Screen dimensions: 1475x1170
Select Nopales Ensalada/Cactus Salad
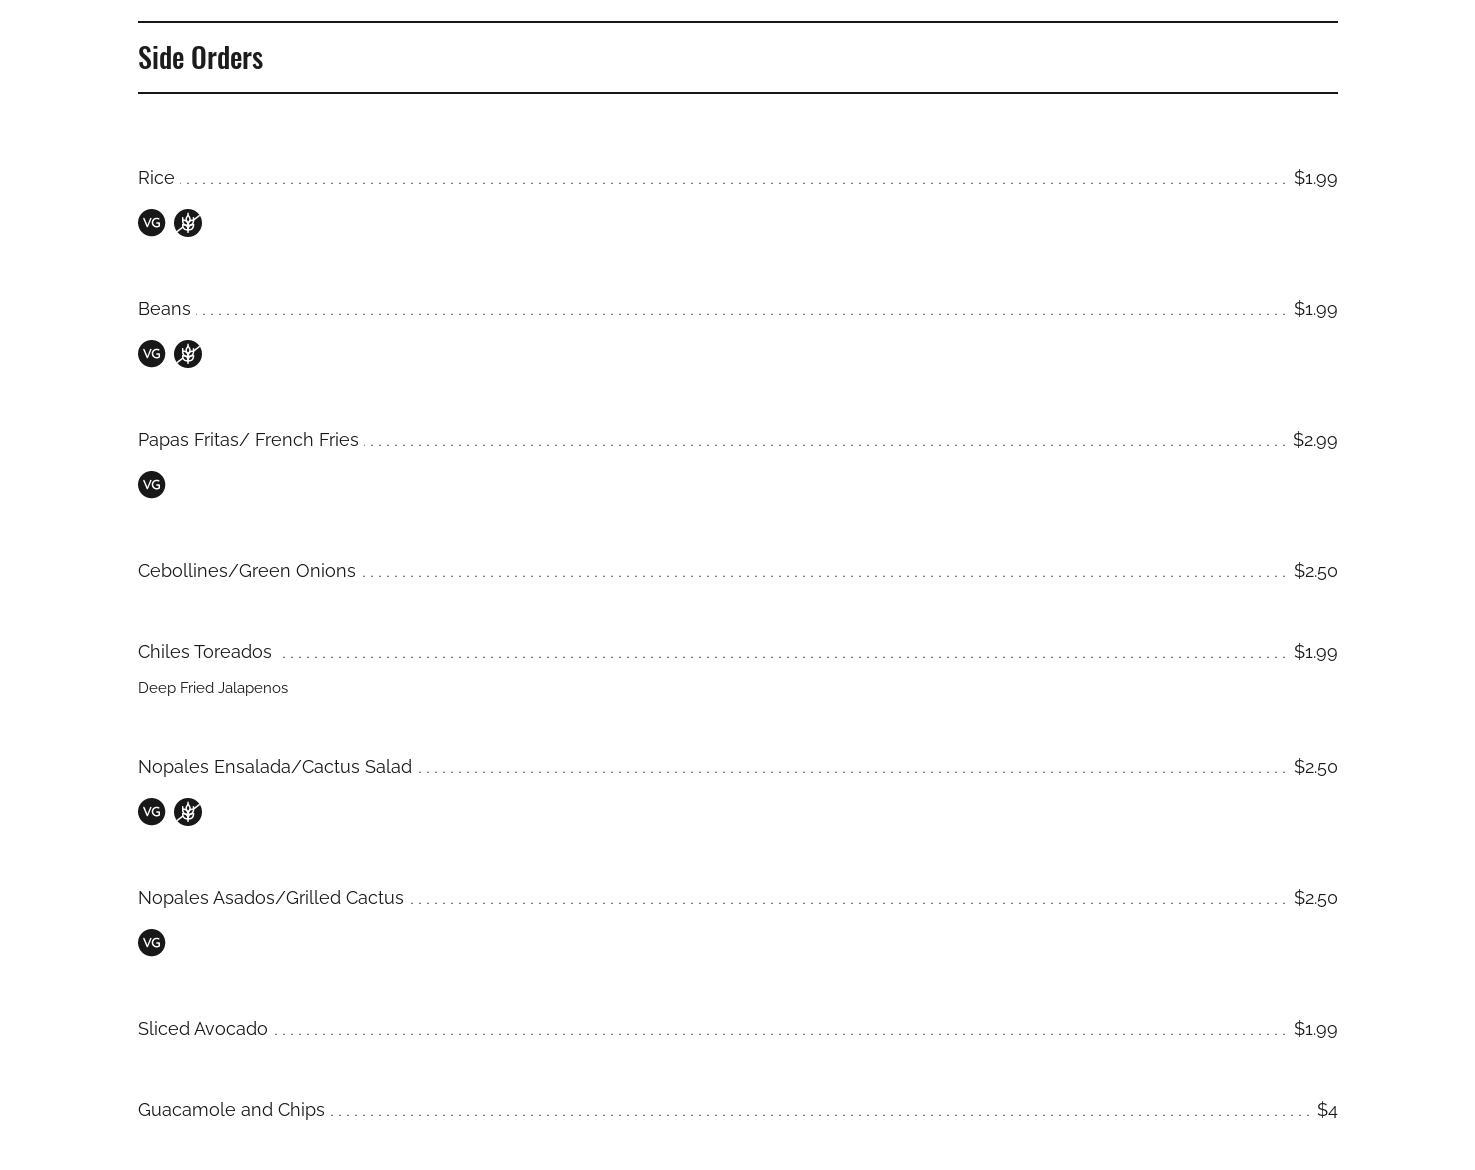(x=275, y=767)
